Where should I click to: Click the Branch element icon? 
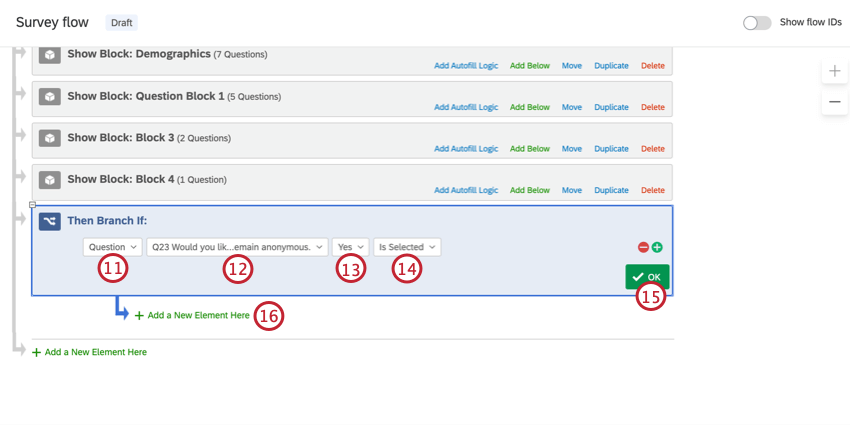click(x=50, y=222)
